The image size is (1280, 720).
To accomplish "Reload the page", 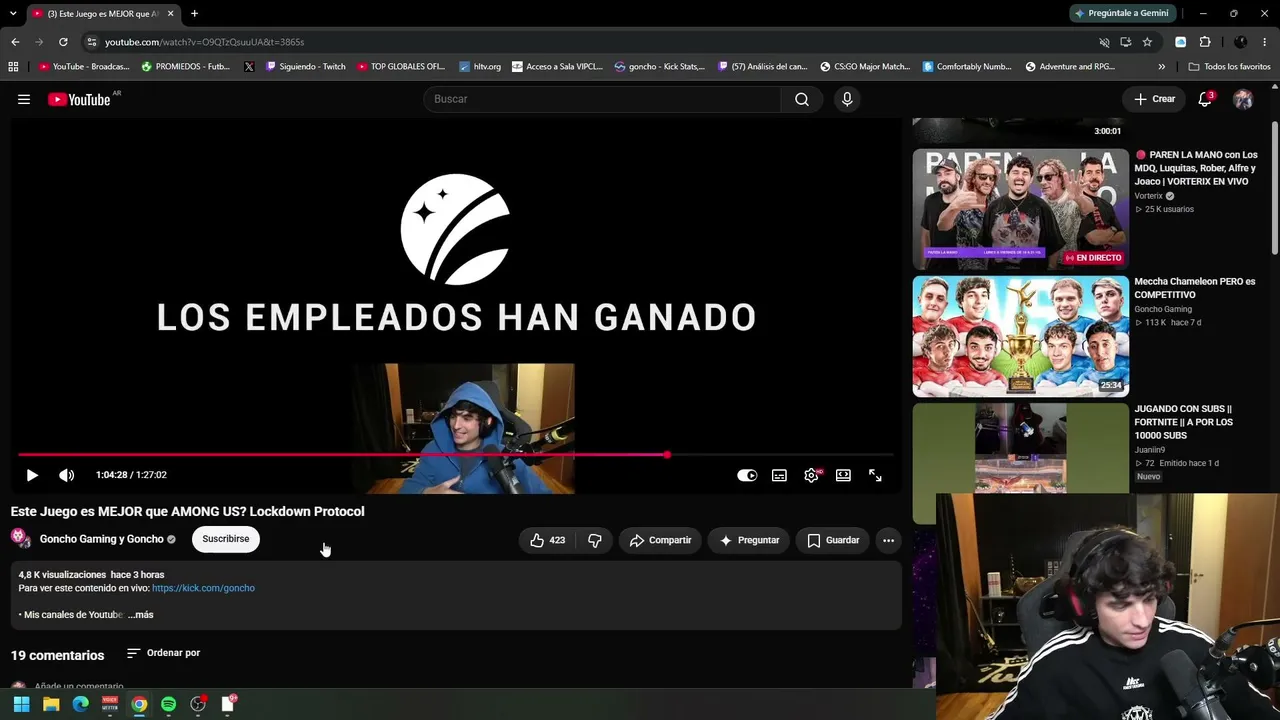I will pos(63,42).
